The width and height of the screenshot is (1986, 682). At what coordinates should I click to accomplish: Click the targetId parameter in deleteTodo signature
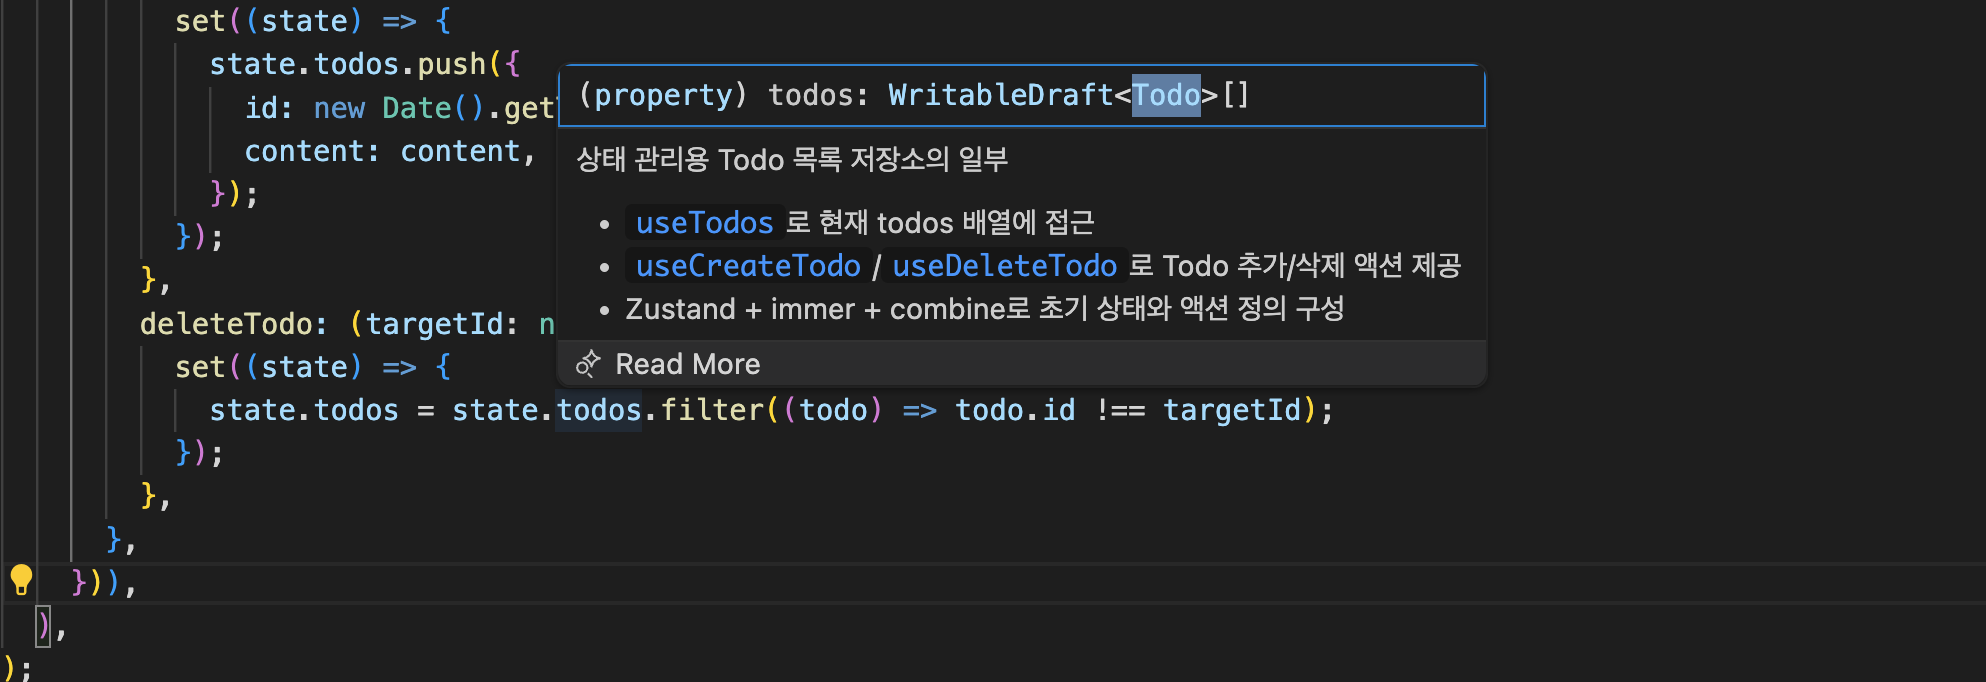[x=433, y=324]
